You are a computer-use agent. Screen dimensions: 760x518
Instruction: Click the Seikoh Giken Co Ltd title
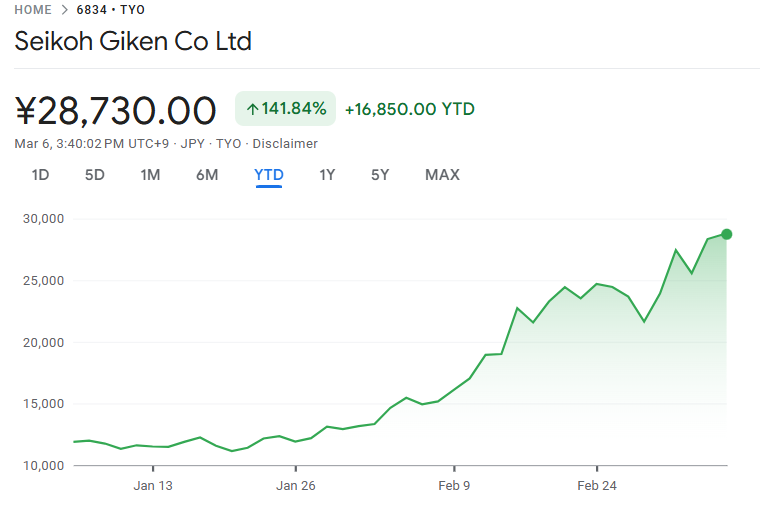(x=133, y=41)
